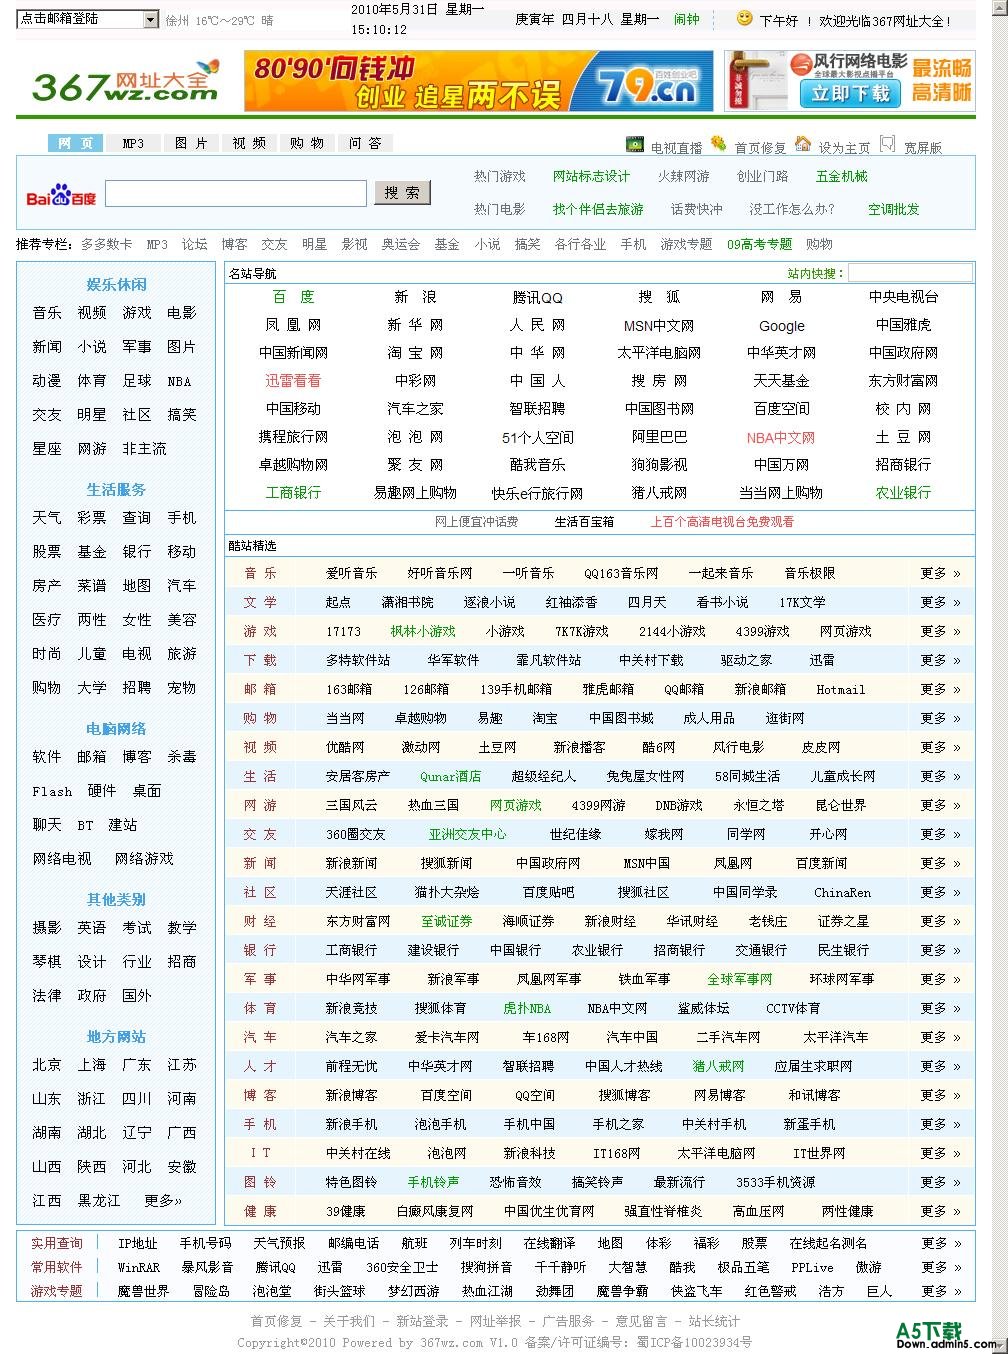Click the flower icon beside 首页修复
1008x1354 pixels.
pos(719,144)
